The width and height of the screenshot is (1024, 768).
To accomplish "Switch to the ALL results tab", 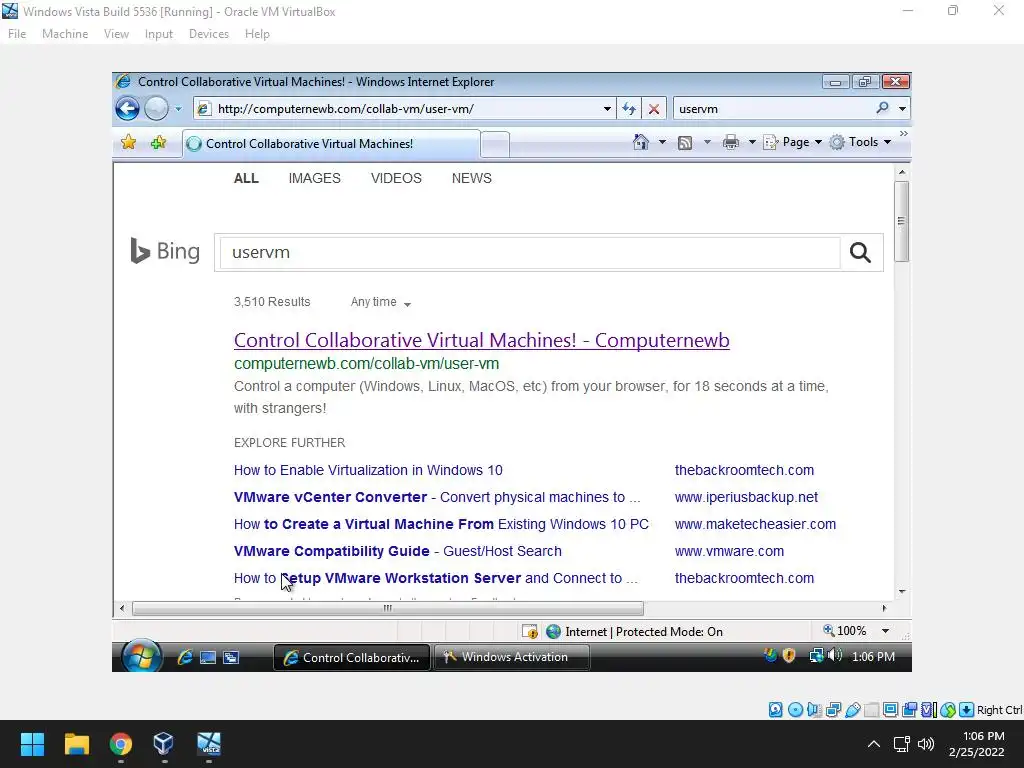I will coord(246,178).
